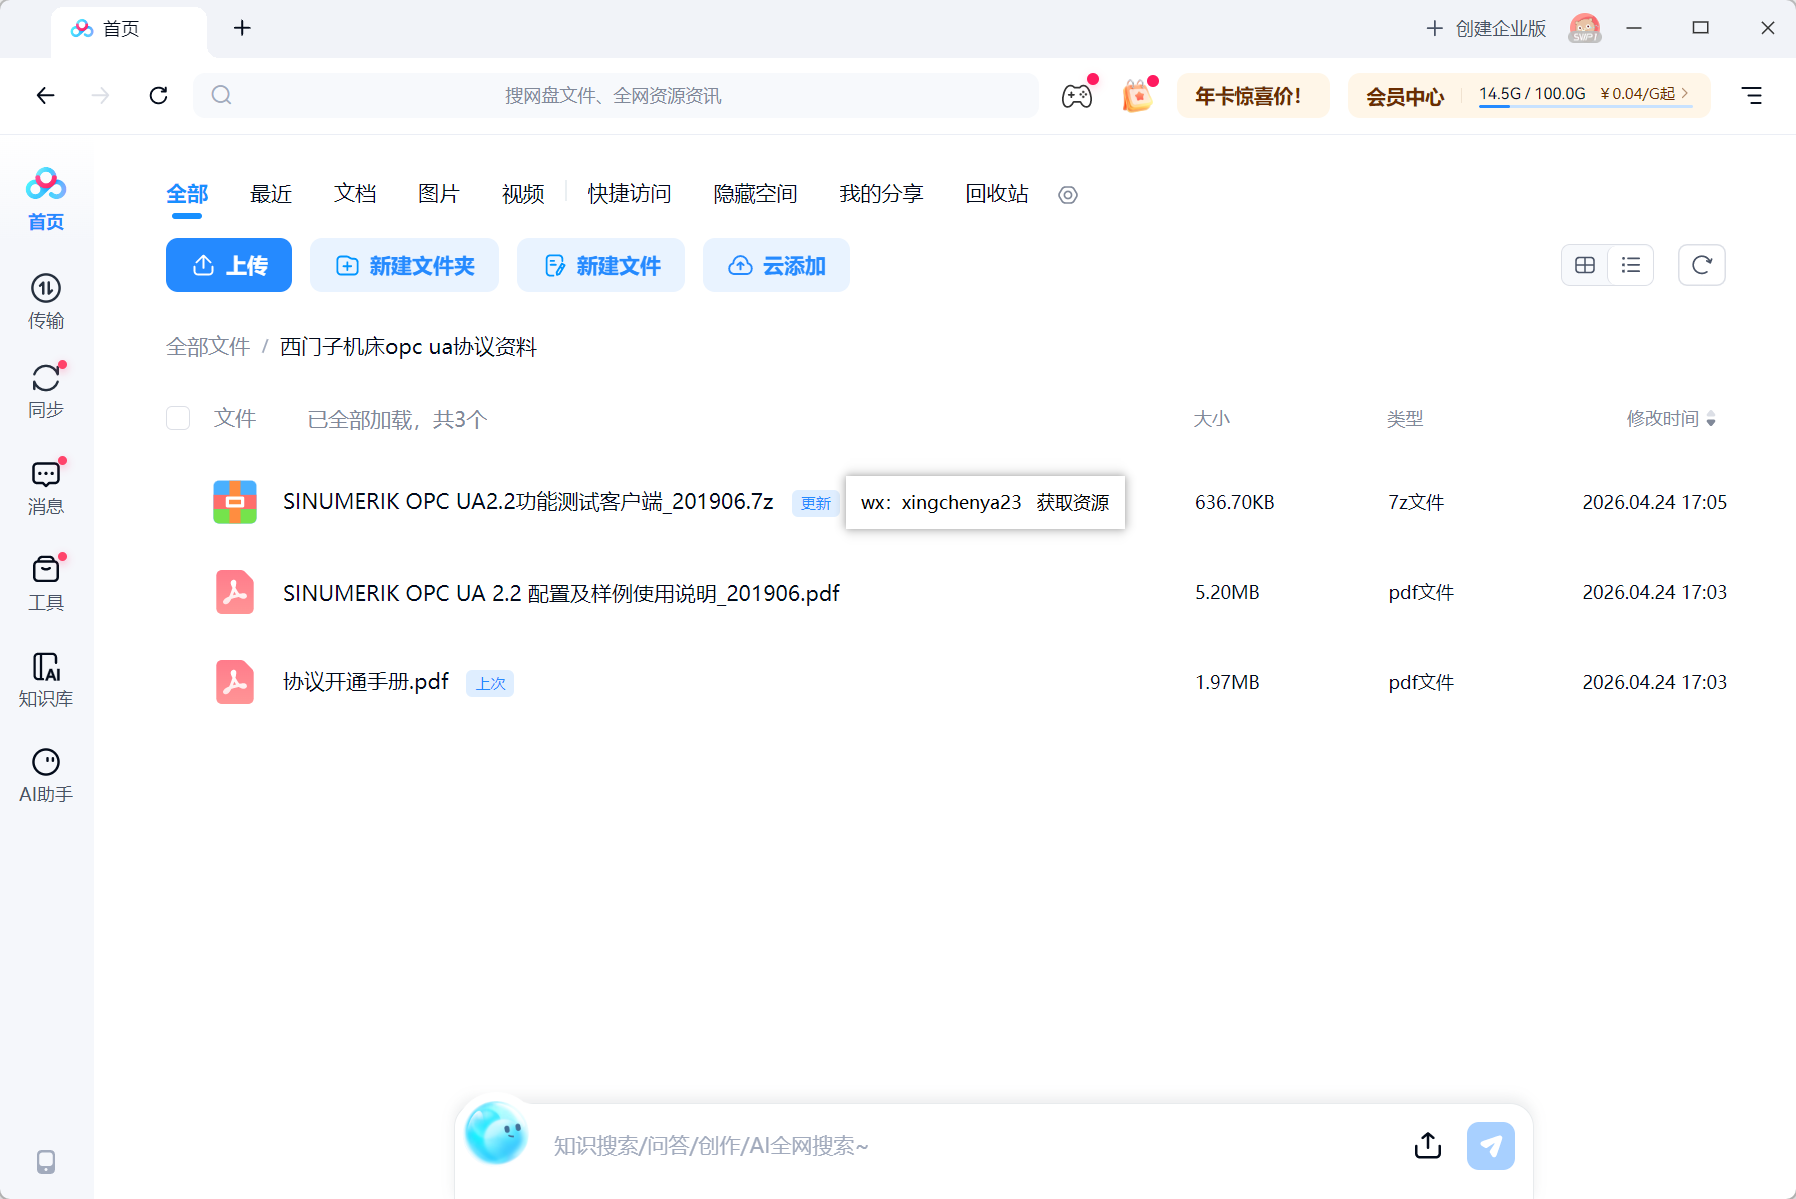The width and height of the screenshot is (1796, 1199).
Task: Click PDF icon of 协议开通手册.pdf
Action: click(235, 682)
